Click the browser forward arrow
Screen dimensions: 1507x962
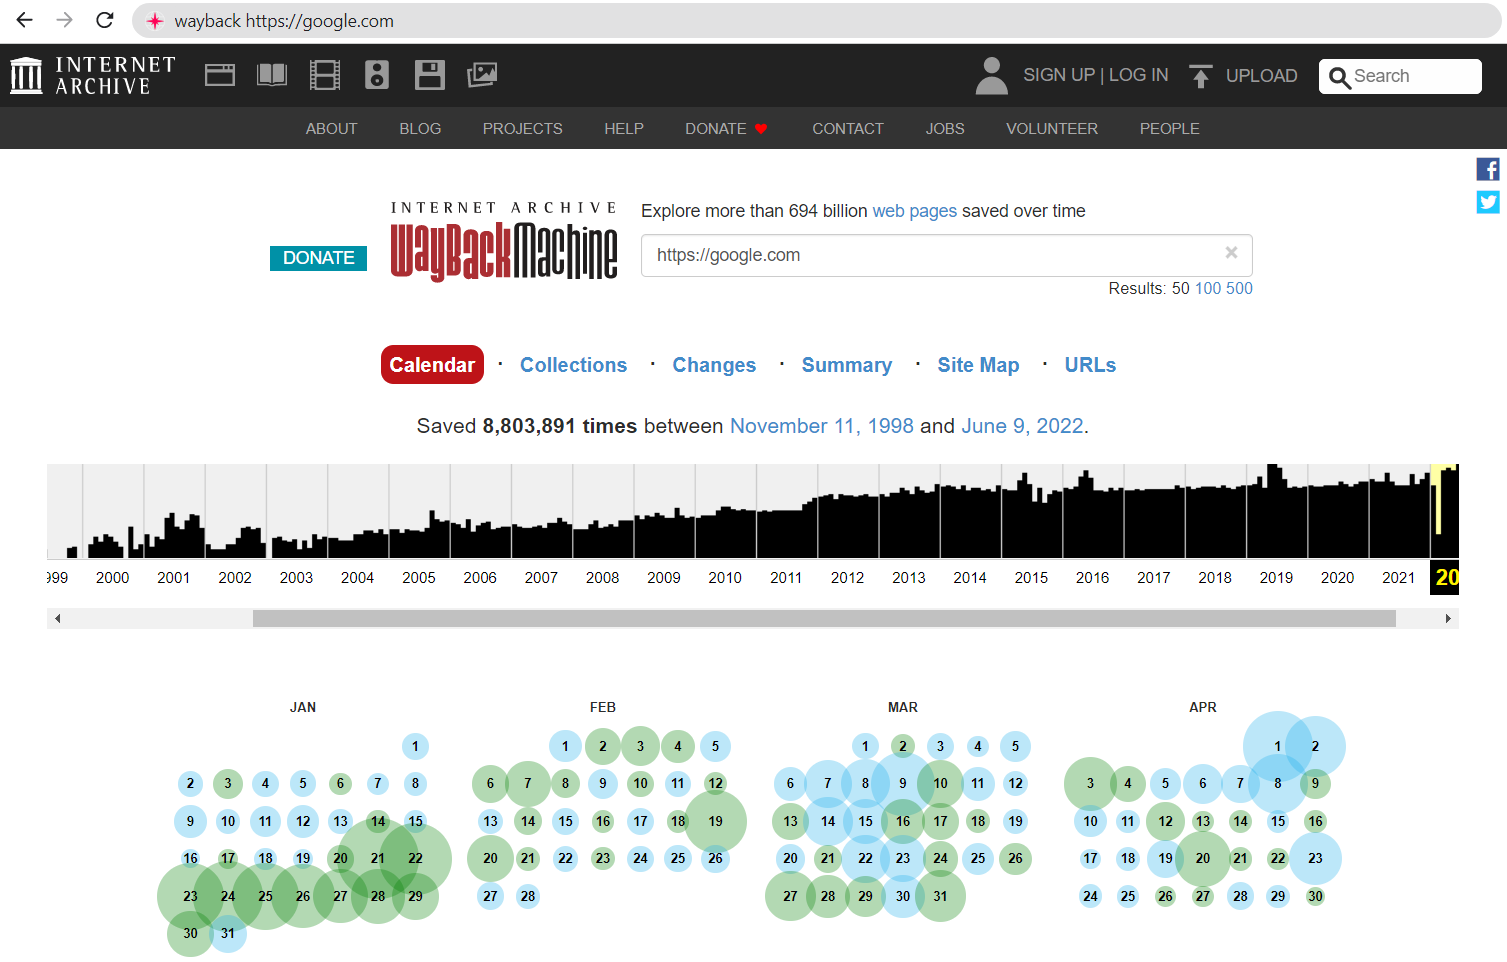[65, 20]
